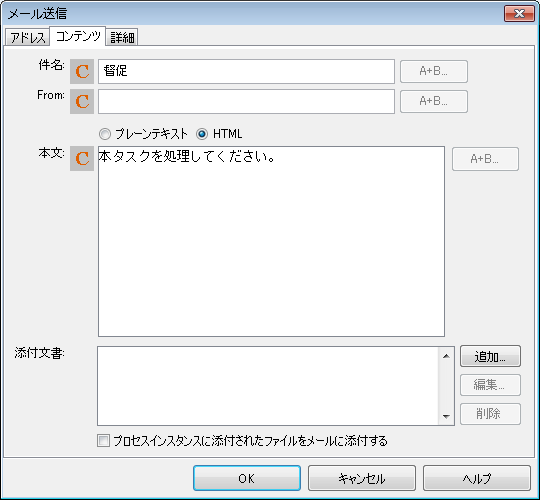
Task: Click the OK button
Action: pos(247,478)
